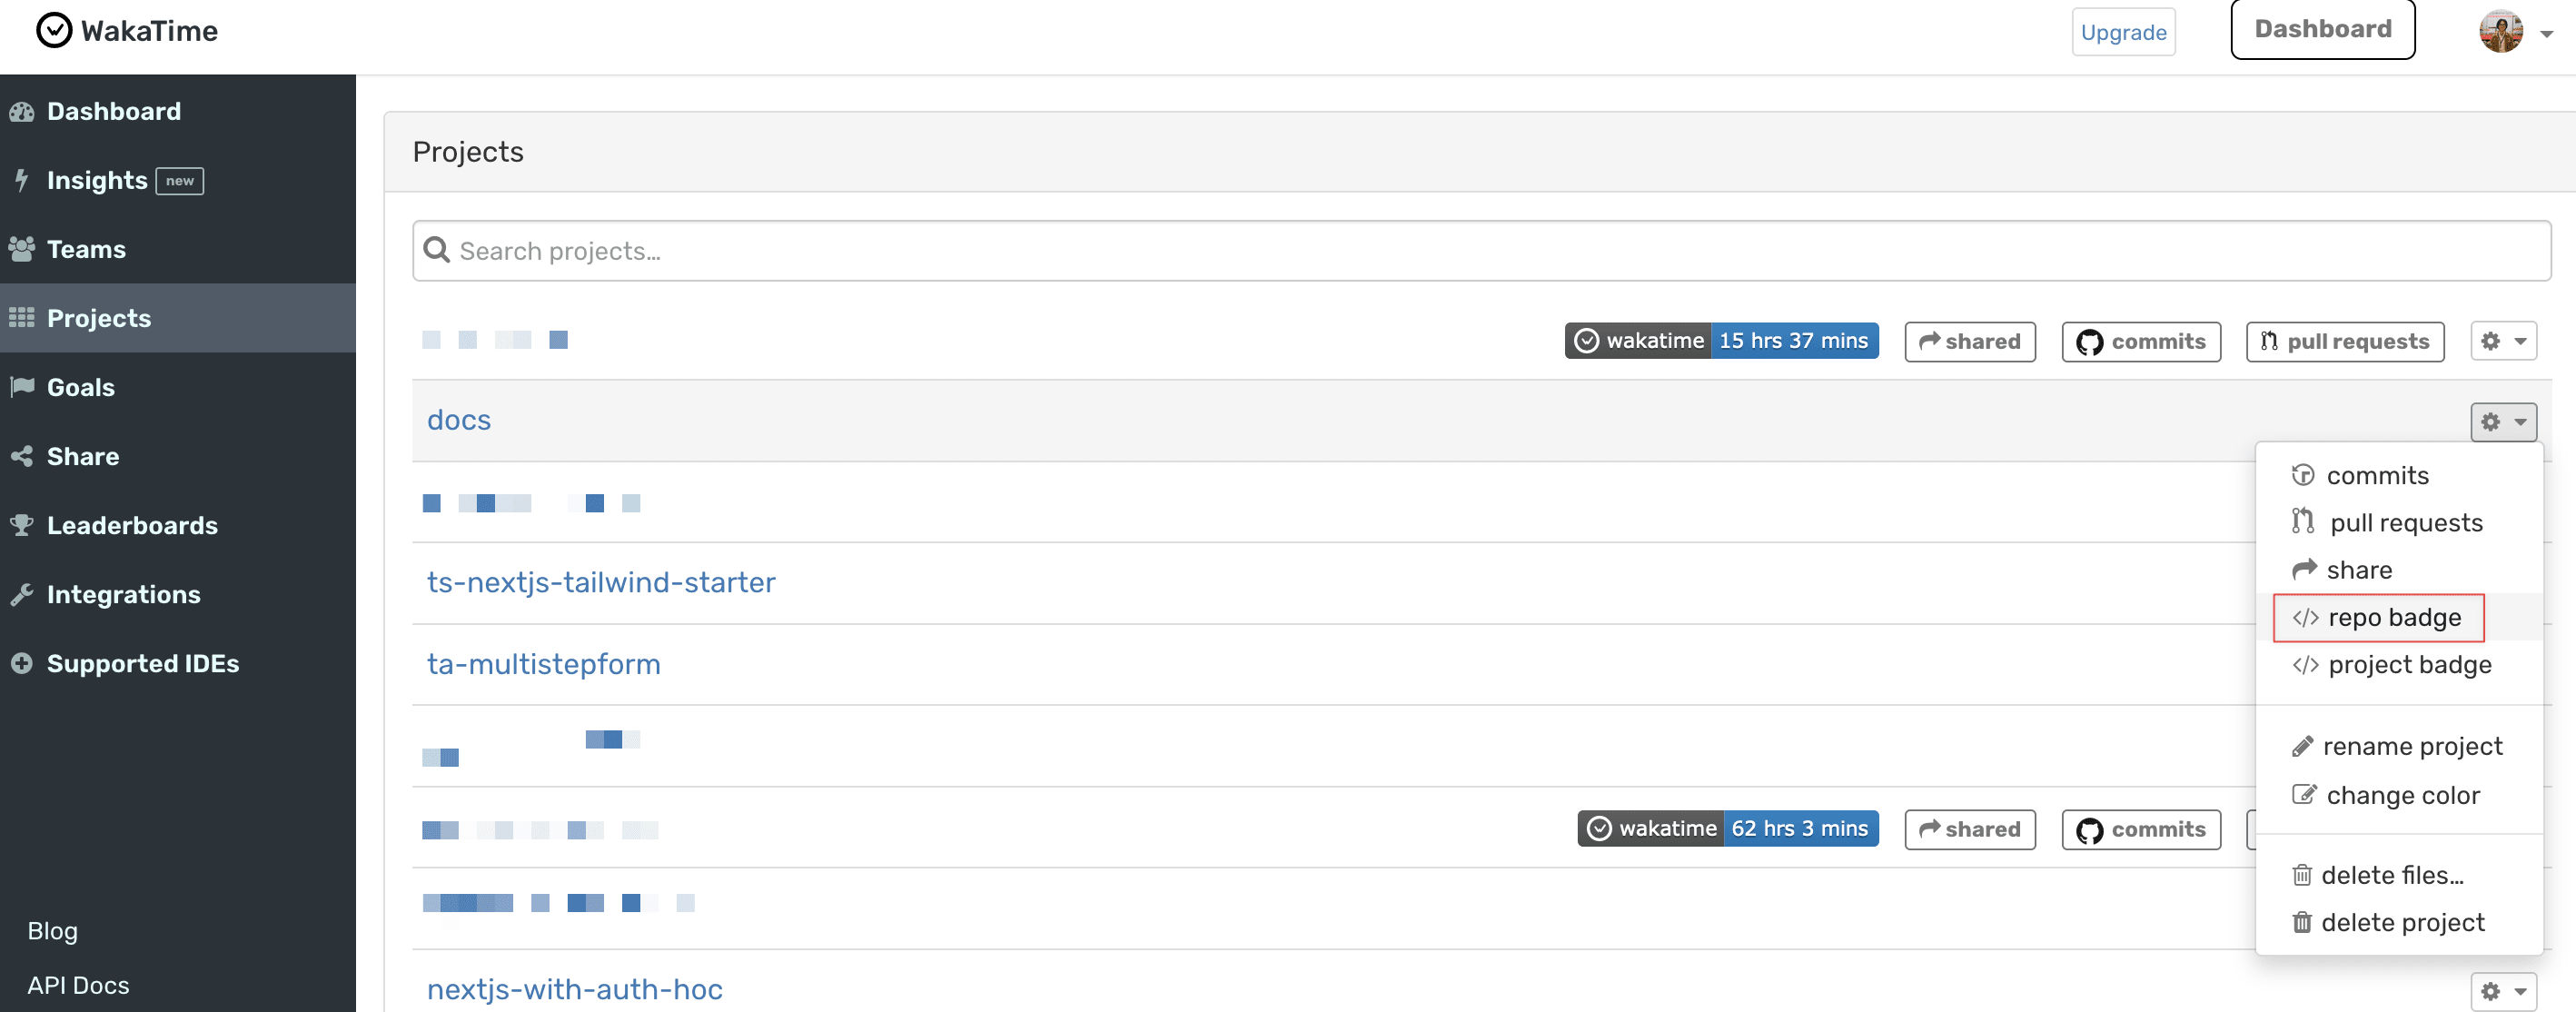Focus the Search projects field
Screen dimensions: 2576x1012
[x=1481, y=251]
